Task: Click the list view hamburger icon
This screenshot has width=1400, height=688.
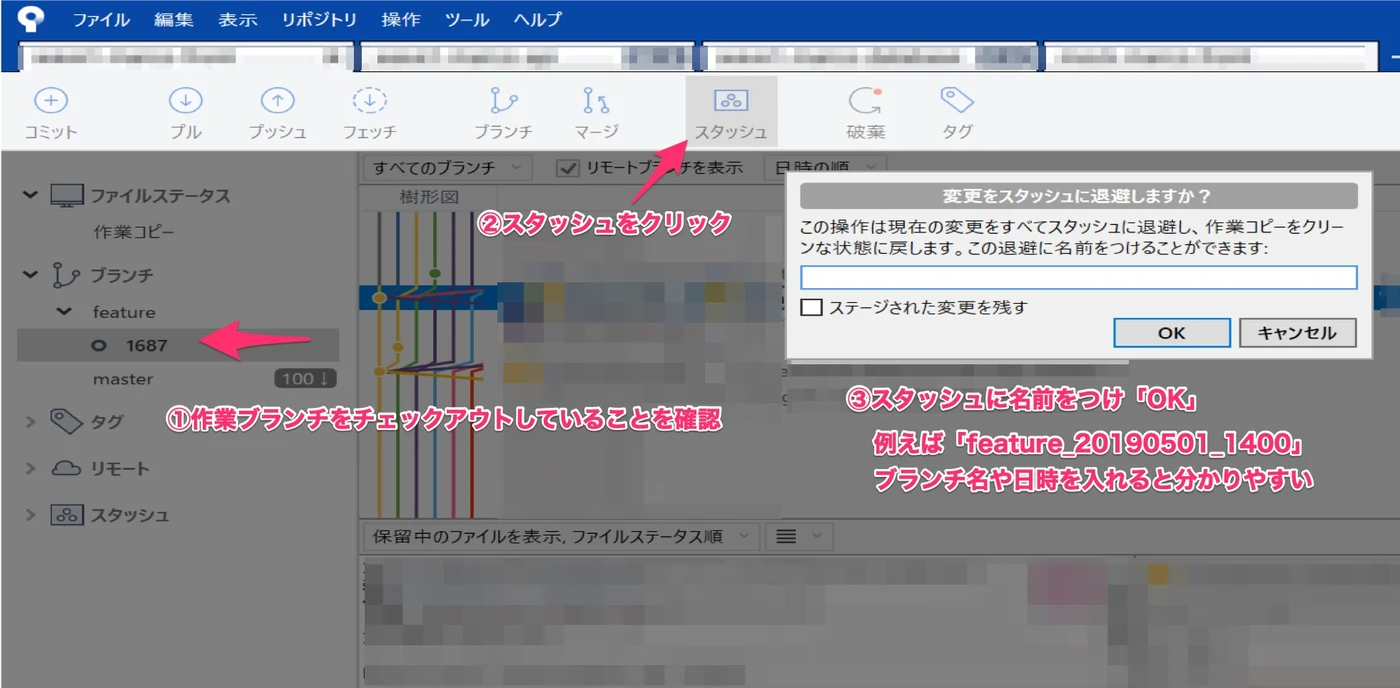Action: (786, 537)
